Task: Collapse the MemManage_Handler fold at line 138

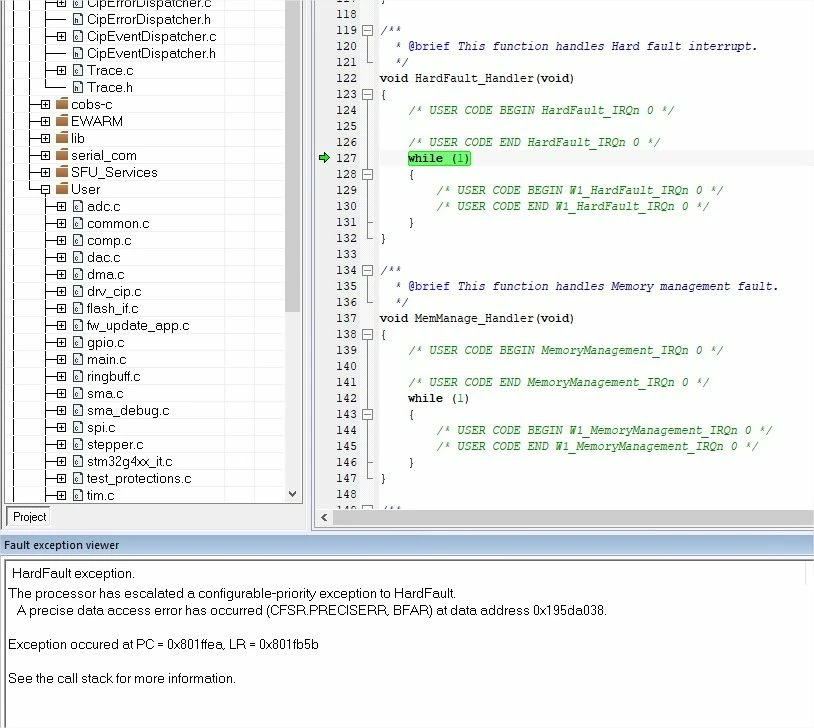Action: pyautogui.click(x=367, y=334)
